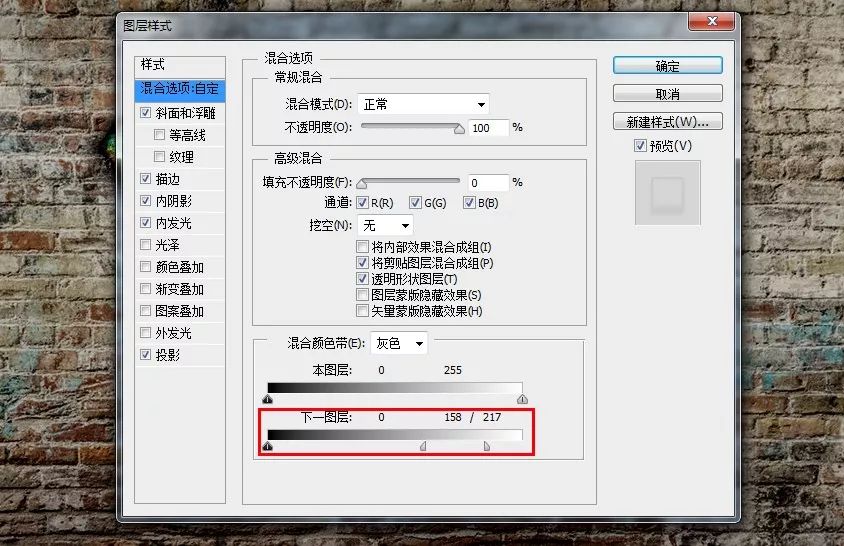The height and width of the screenshot is (546, 844).
Task: Uncheck the 投影 effect
Action: tap(145, 354)
